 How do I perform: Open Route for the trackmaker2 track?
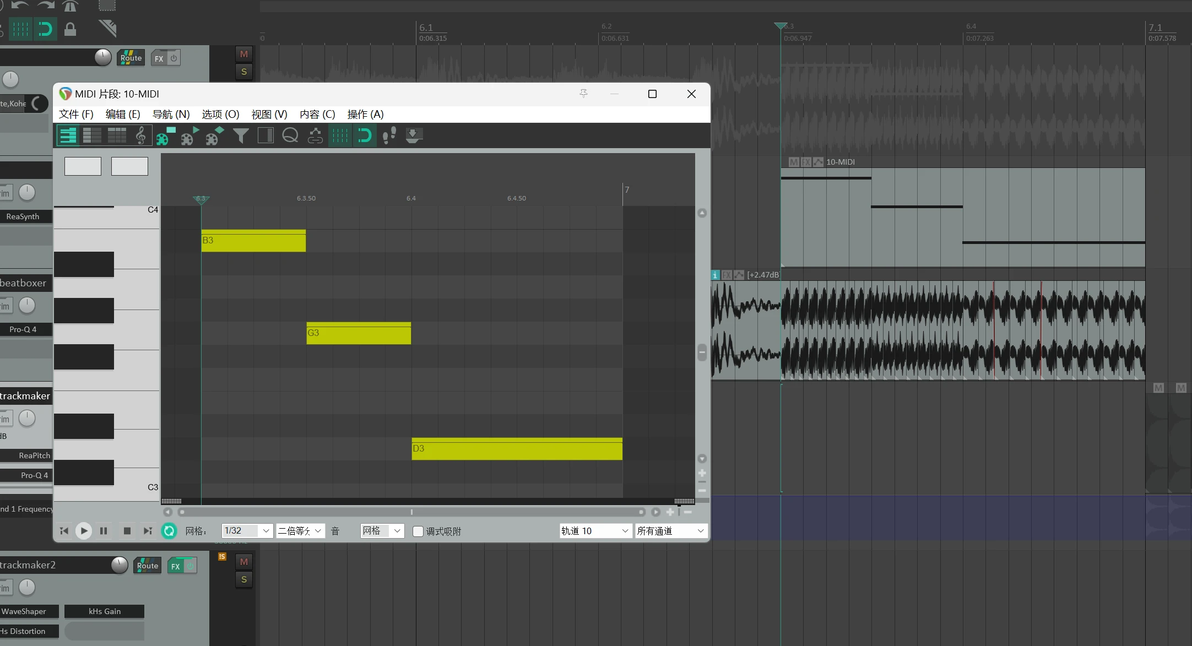coord(147,565)
